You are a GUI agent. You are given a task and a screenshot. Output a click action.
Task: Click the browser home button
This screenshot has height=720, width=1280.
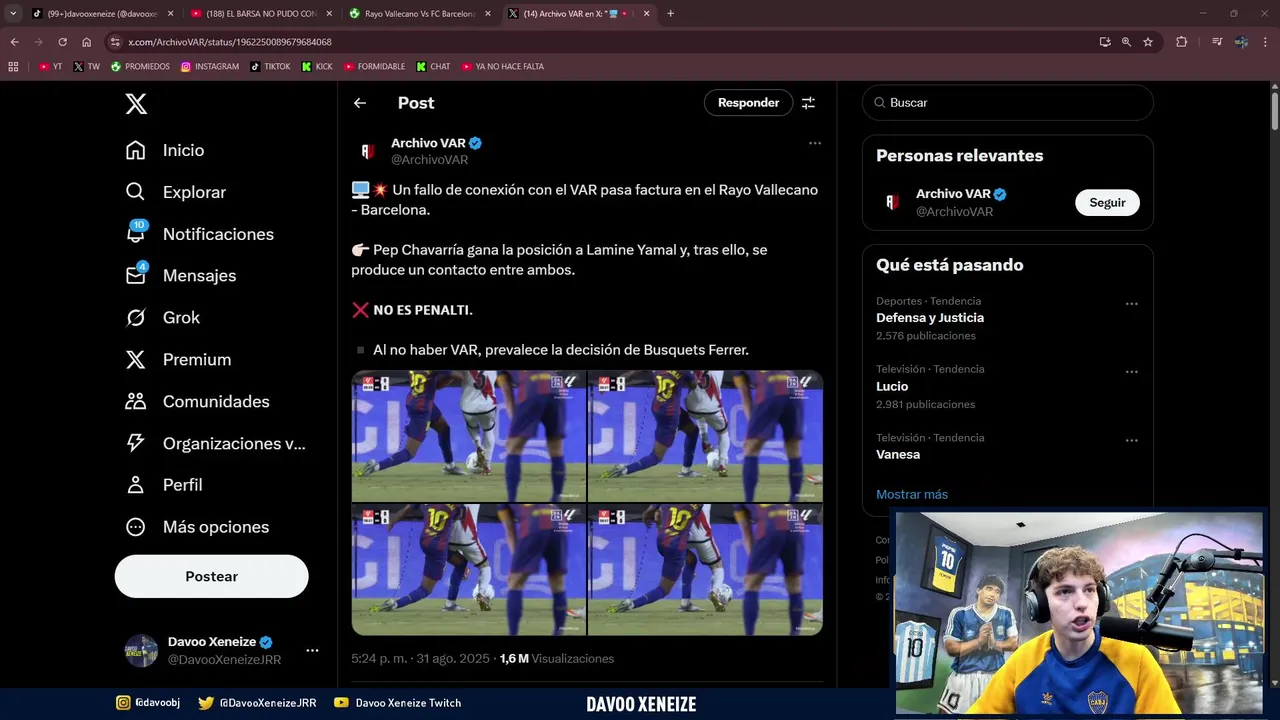86,42
